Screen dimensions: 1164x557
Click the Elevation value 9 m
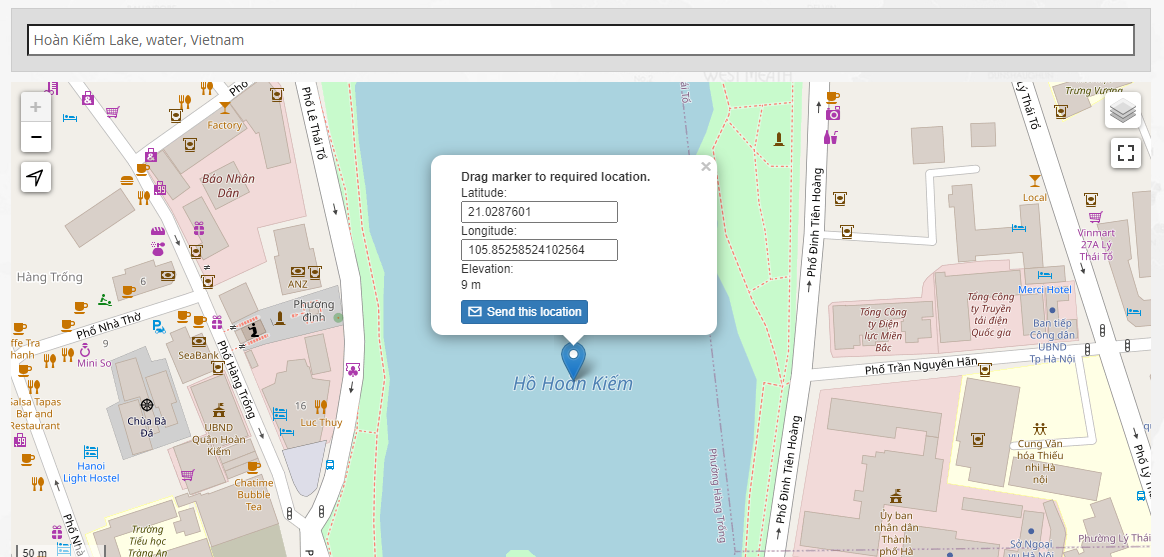tap(471, 285)
